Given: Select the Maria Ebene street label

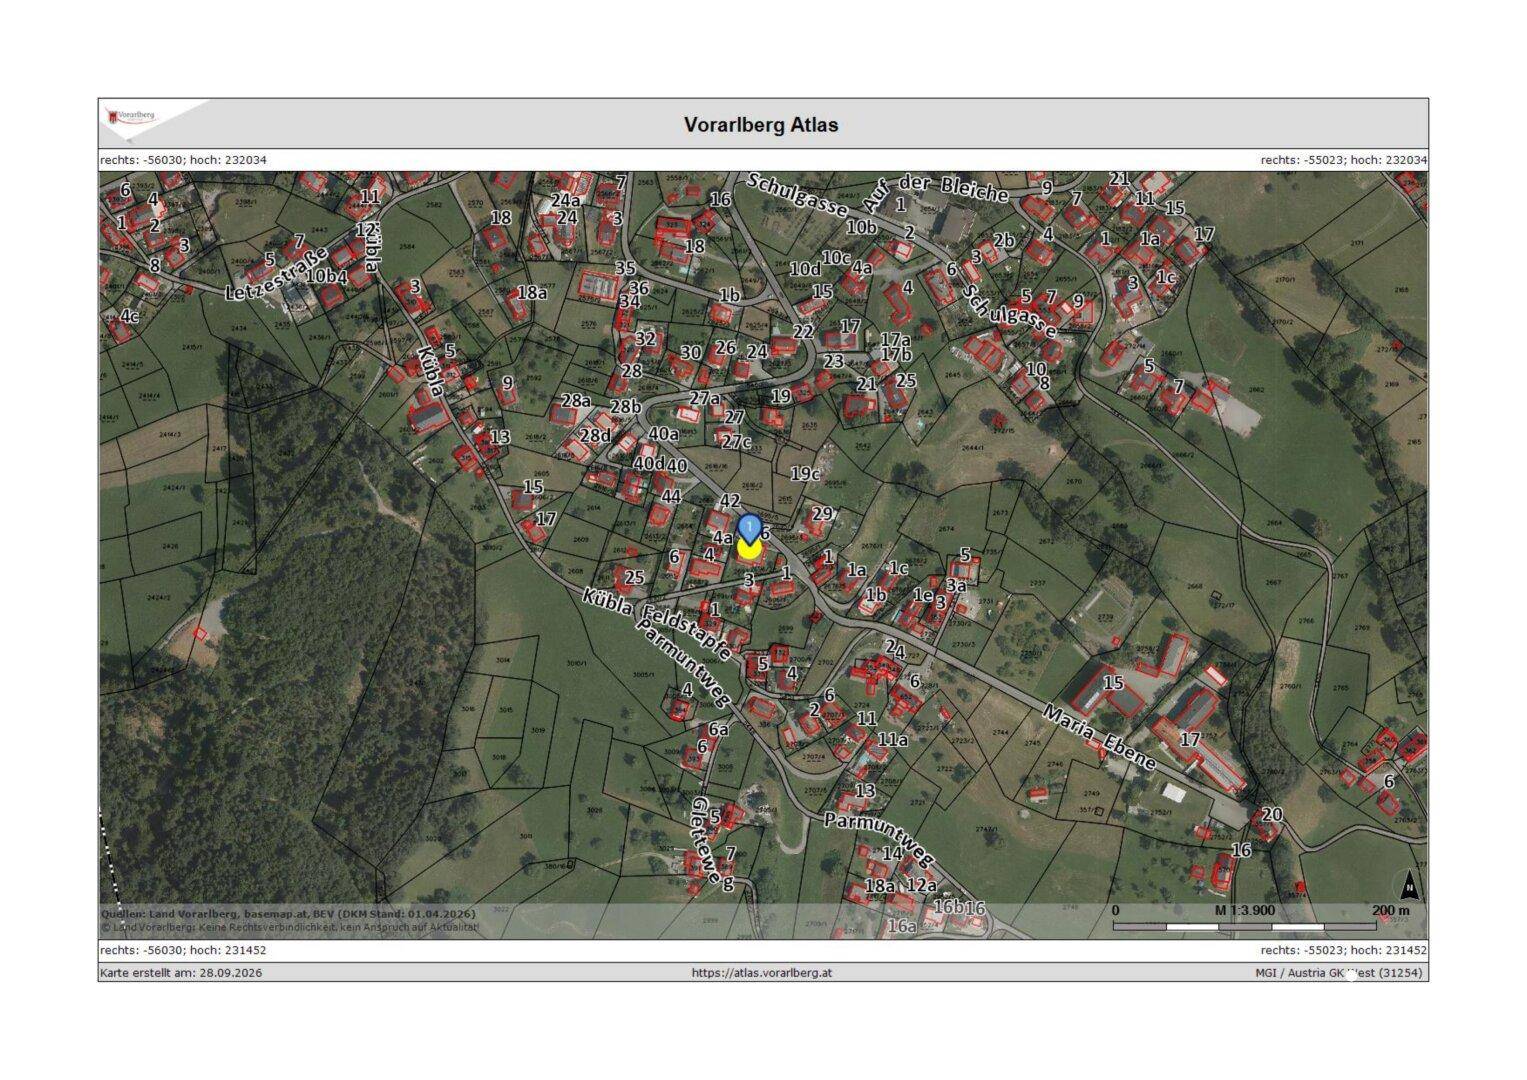Looking at the screenshot, I should click(x=1099, y=738).
